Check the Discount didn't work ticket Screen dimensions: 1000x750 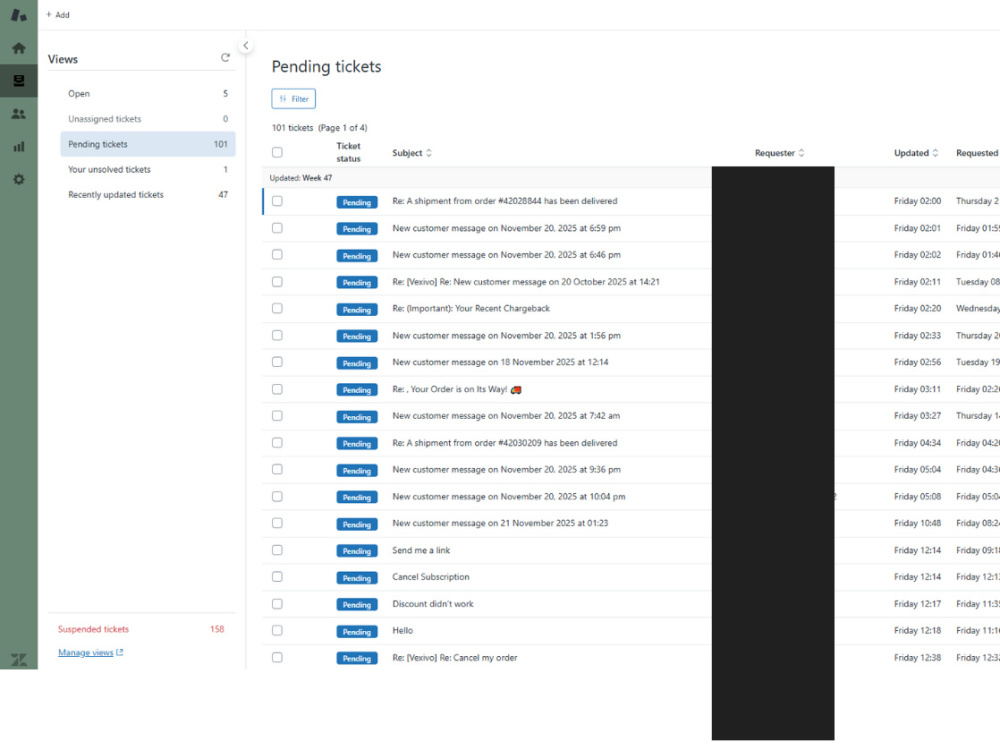277,604
